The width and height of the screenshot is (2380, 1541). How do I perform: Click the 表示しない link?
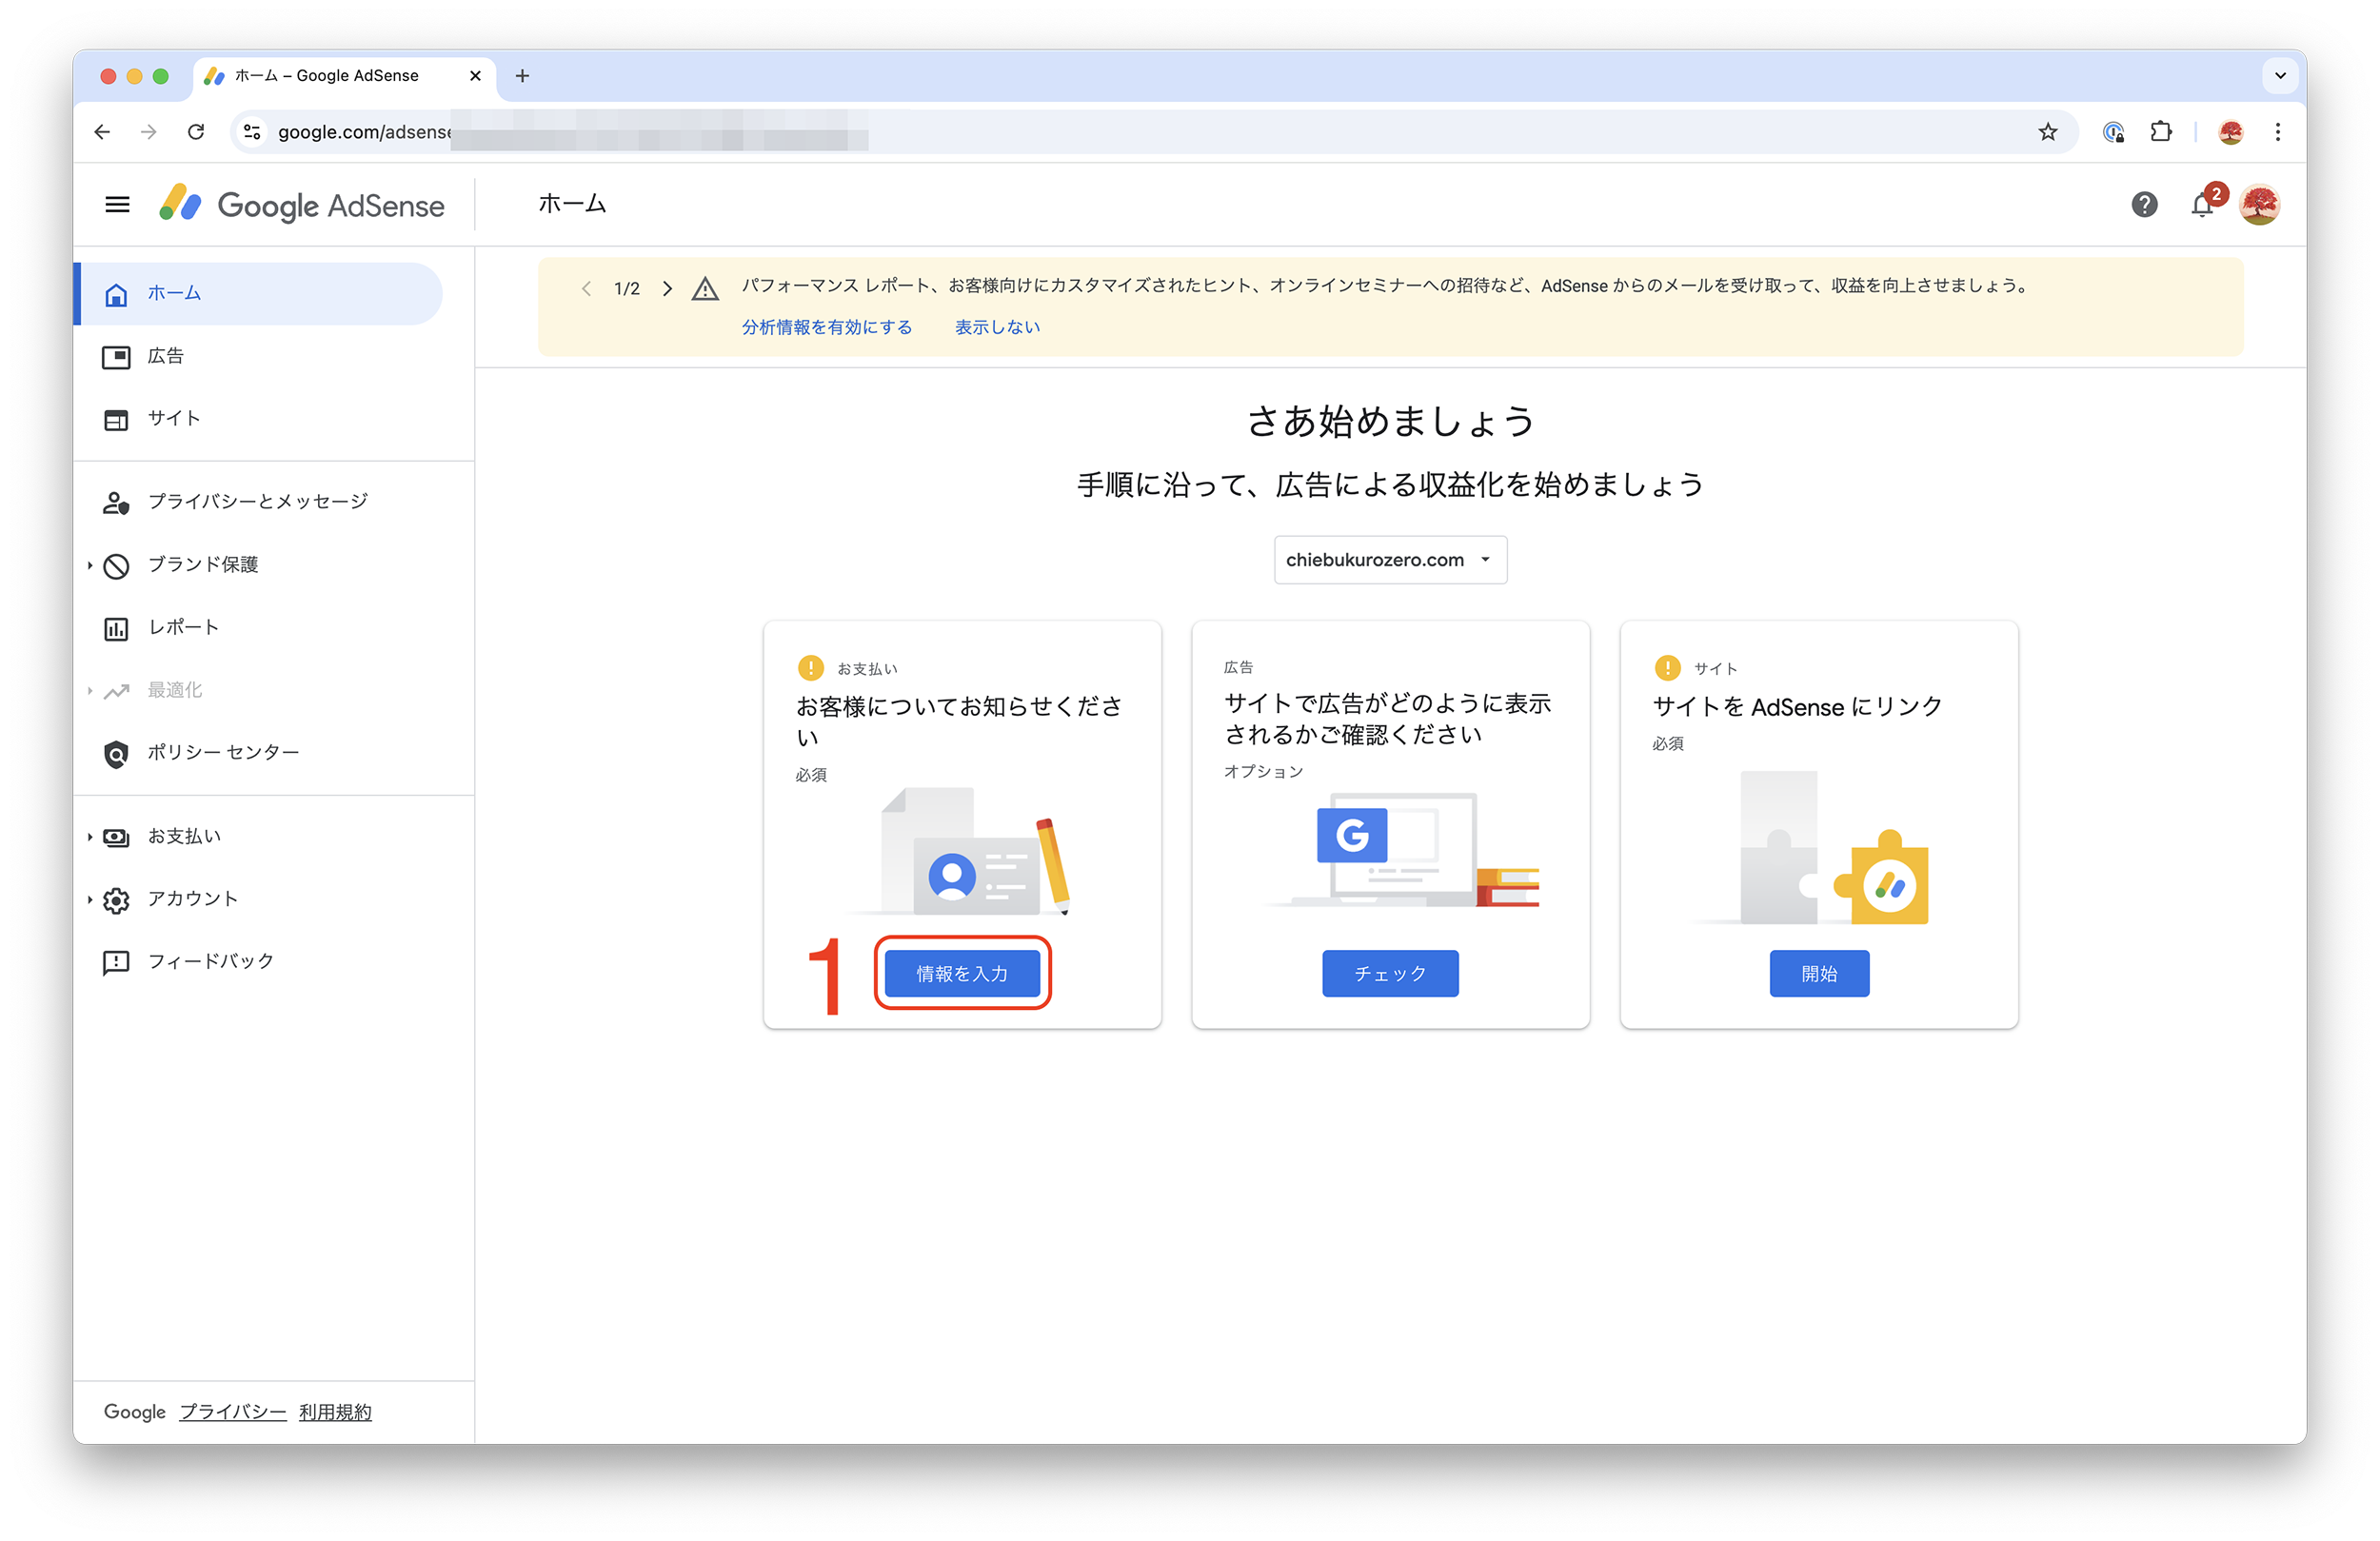(x=997, y=327)
